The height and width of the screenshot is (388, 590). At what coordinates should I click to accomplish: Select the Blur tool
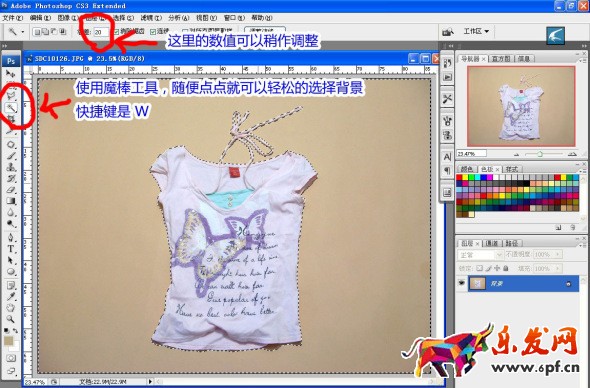click(11, 213)
